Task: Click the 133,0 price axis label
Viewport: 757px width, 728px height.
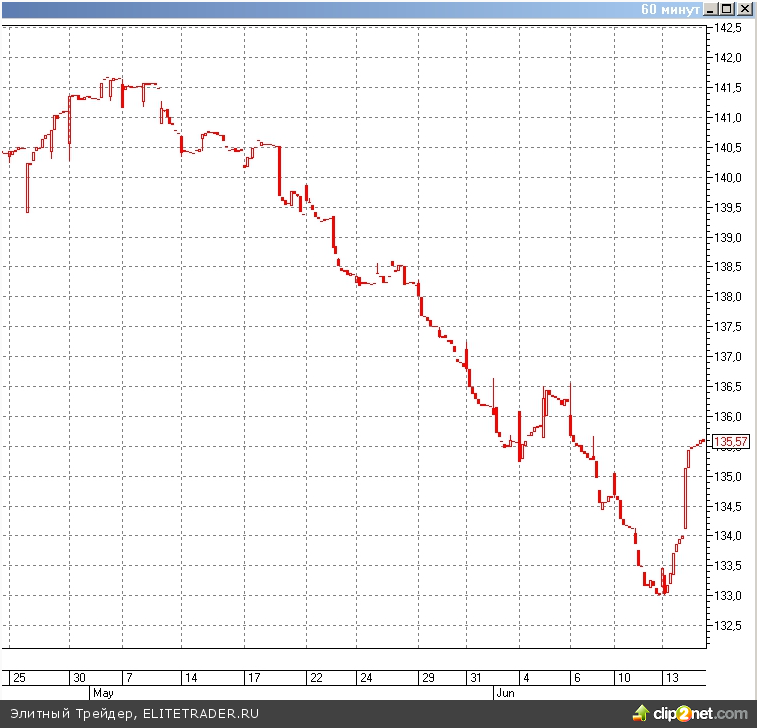Action: click(x=729, y=596)
